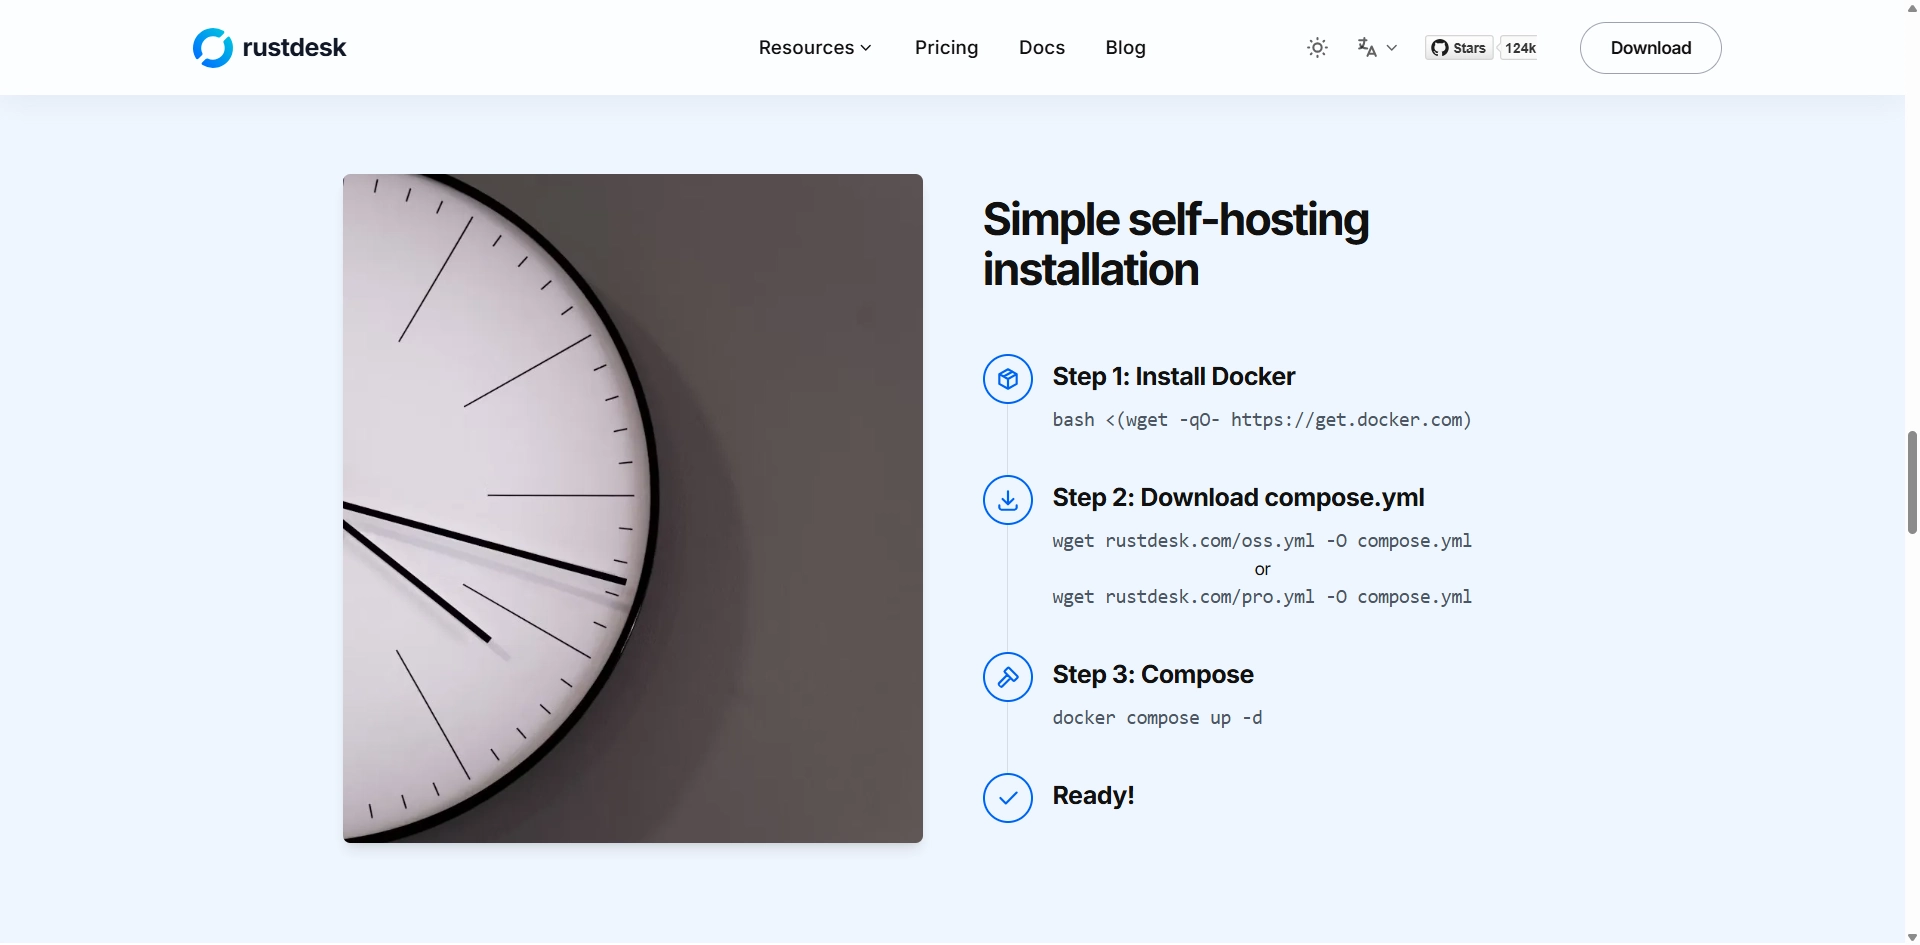Select the 'Step 1: Install Docker' heading
The image size is (1920, 945).
coord(1173,377)
